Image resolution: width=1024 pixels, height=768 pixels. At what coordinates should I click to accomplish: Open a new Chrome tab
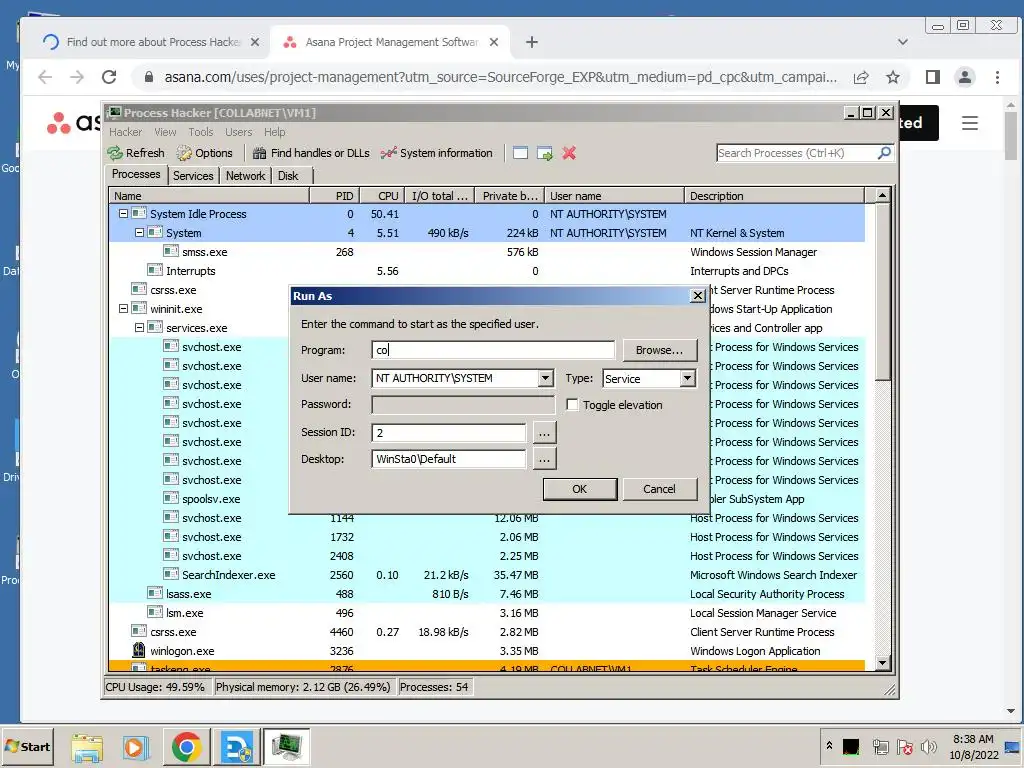532,42
